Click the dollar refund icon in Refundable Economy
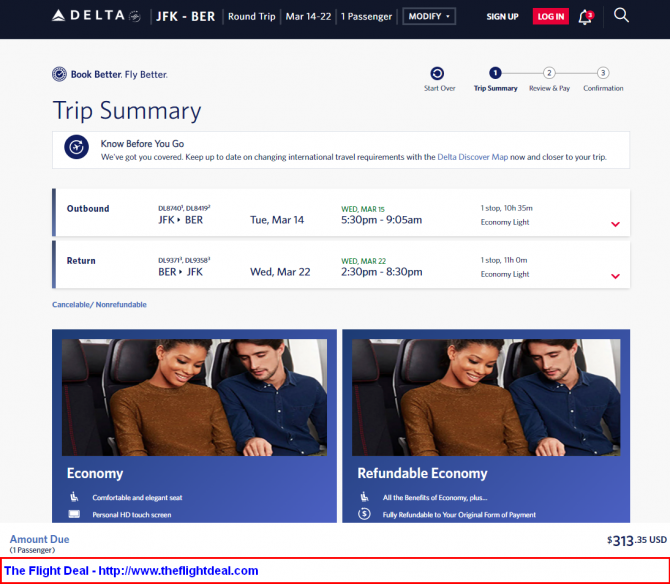Viewport: 670px width, 584px height. pos(364,514)
